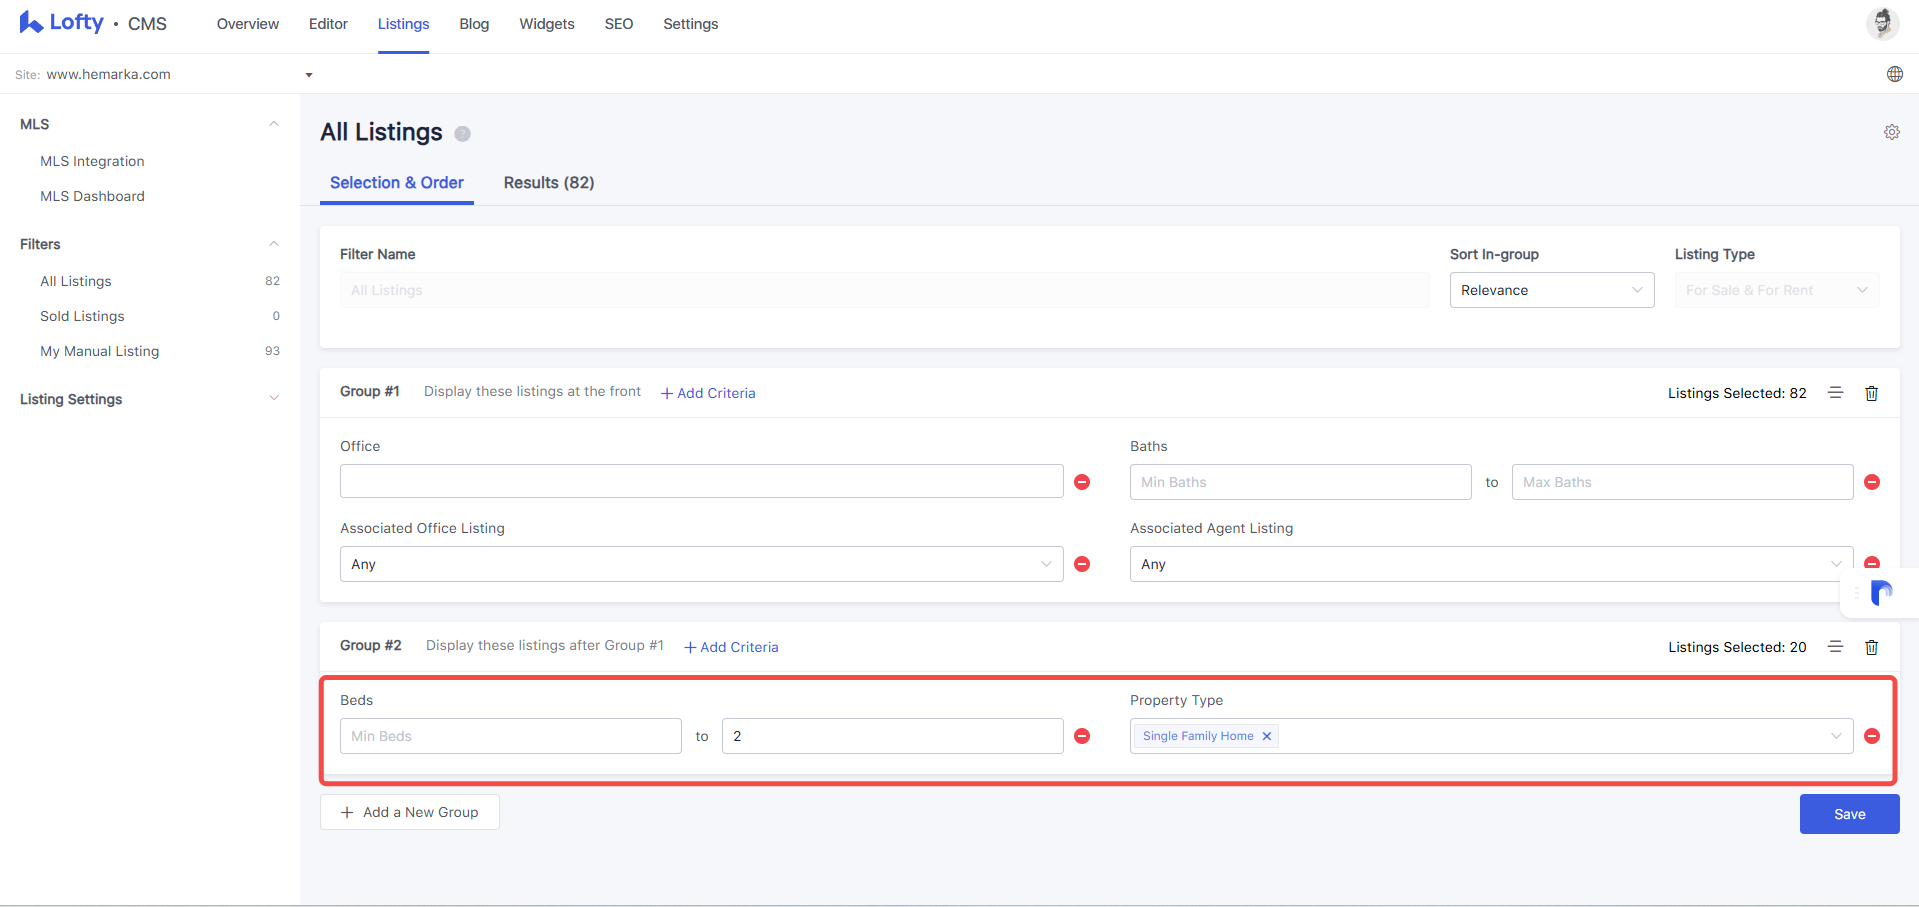The width and height of the screenshot is (1919, 907).
Task: Click the 'Listings Selected: 20' text
Action: (x=1737, y=647)
